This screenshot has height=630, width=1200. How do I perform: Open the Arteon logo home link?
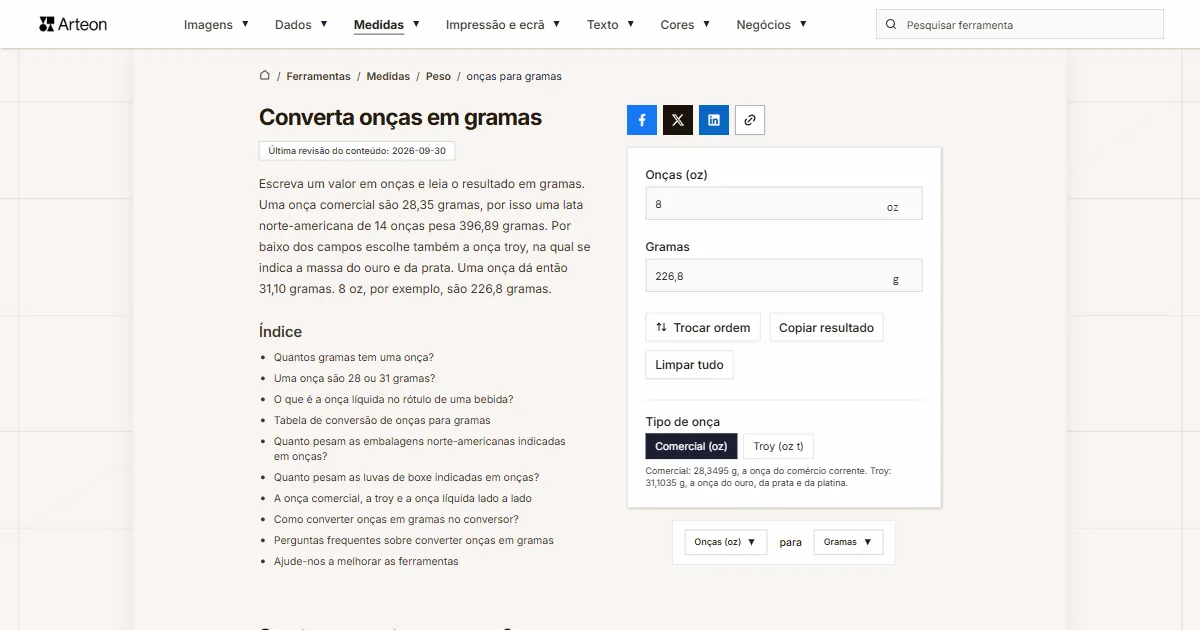[73, 24]
